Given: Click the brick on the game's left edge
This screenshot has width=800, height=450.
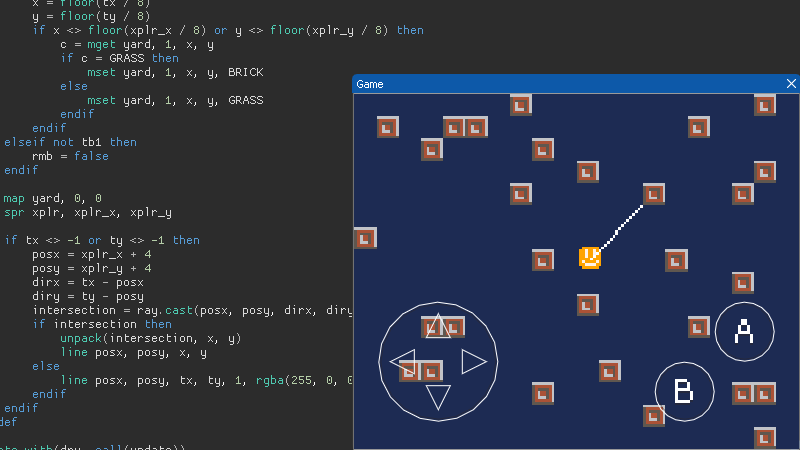Looking at the screenshot, I should click(x=365, y=238).
